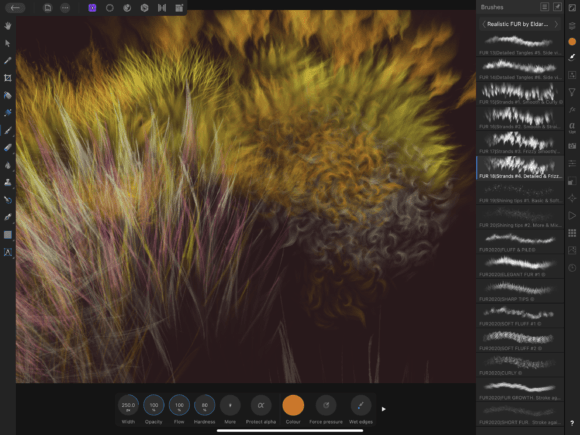Switch to the Photo persona
Screen dimensions: 580x435
[x=92, y=8]
